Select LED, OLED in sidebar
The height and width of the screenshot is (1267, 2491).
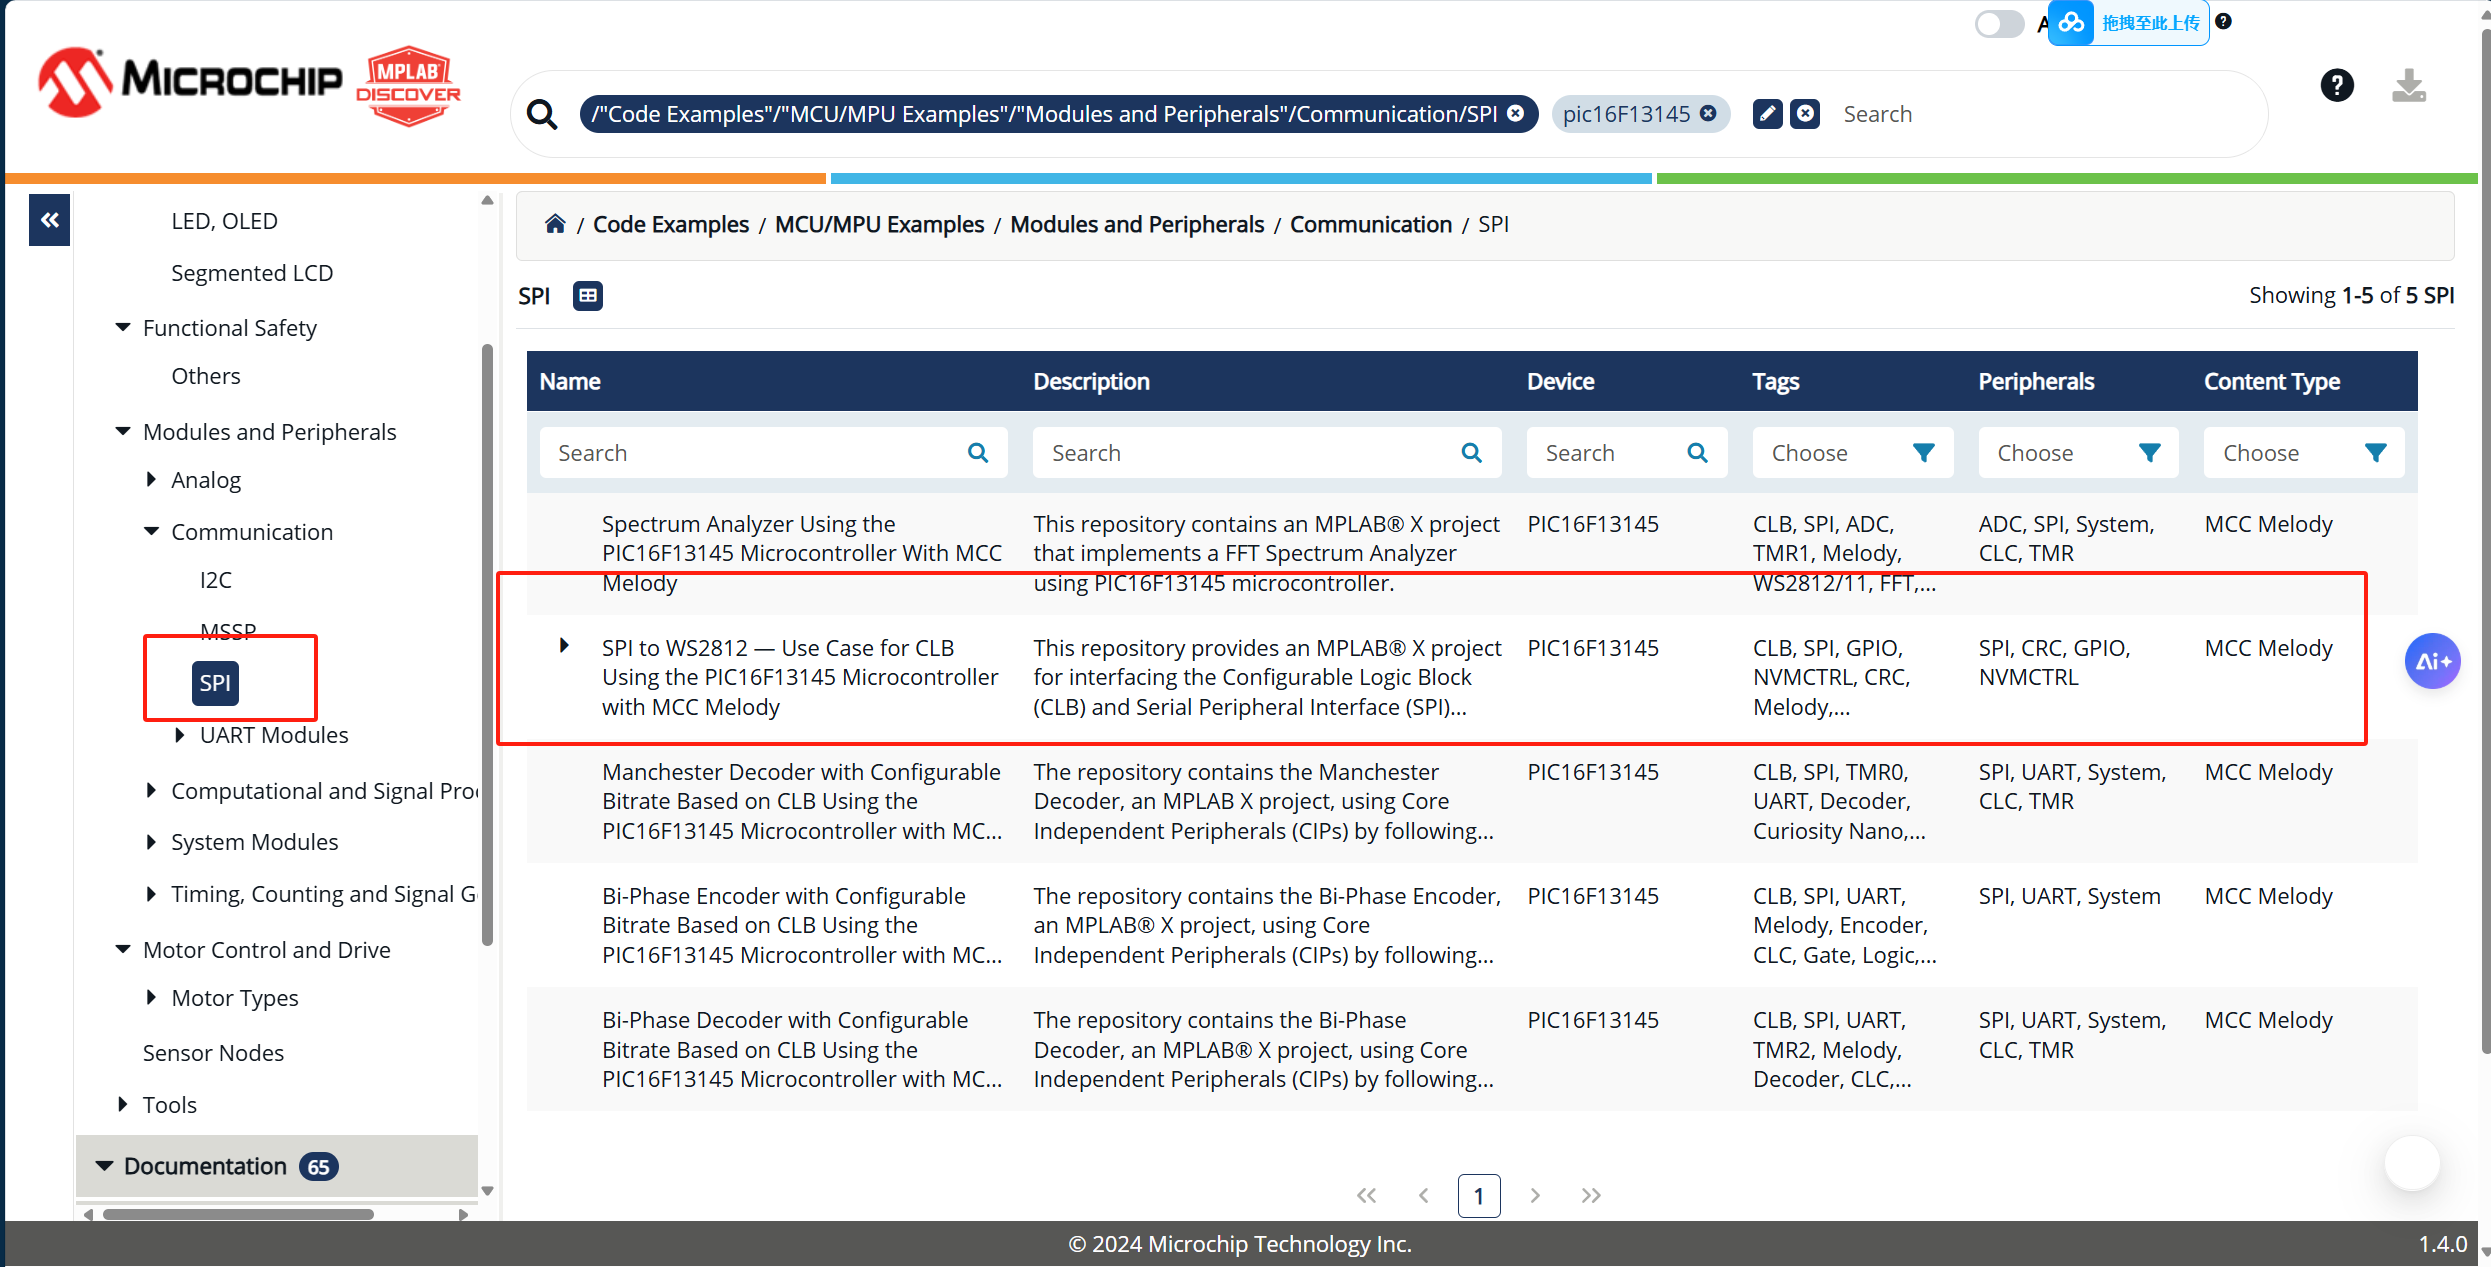coord(224,221)
